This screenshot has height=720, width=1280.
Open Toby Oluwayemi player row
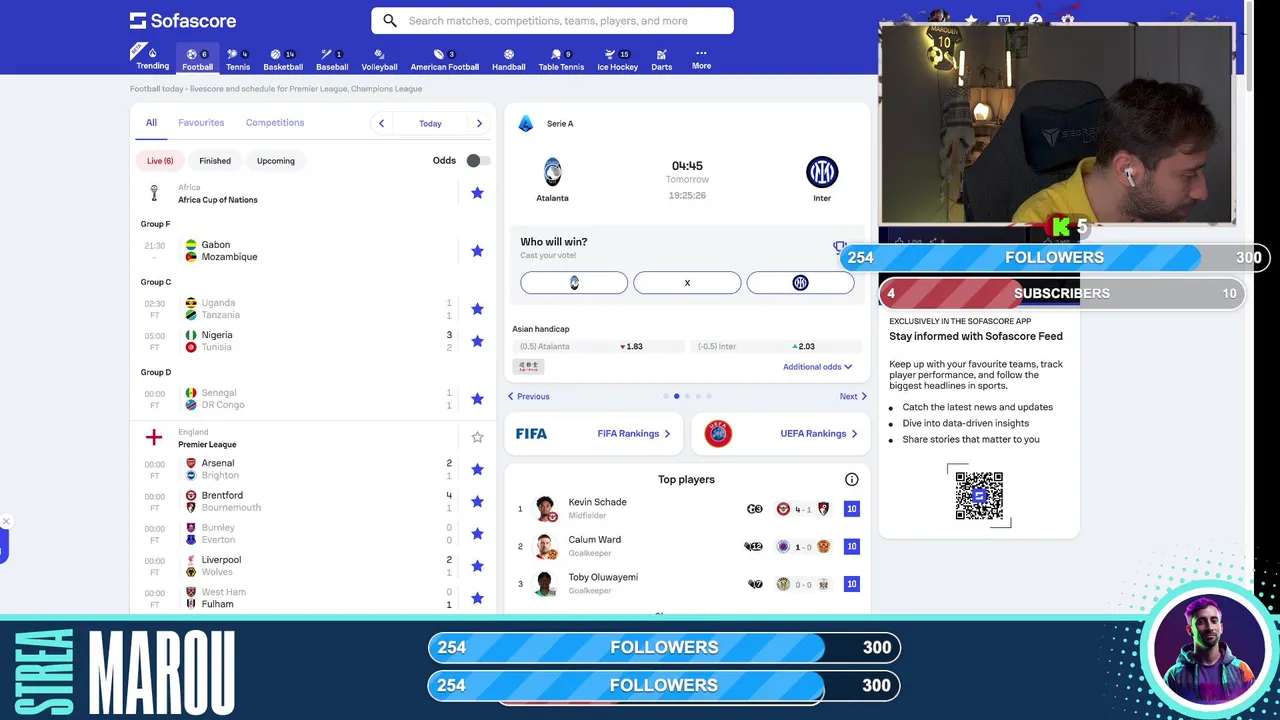pyautogui.click(x=687, y=584)
